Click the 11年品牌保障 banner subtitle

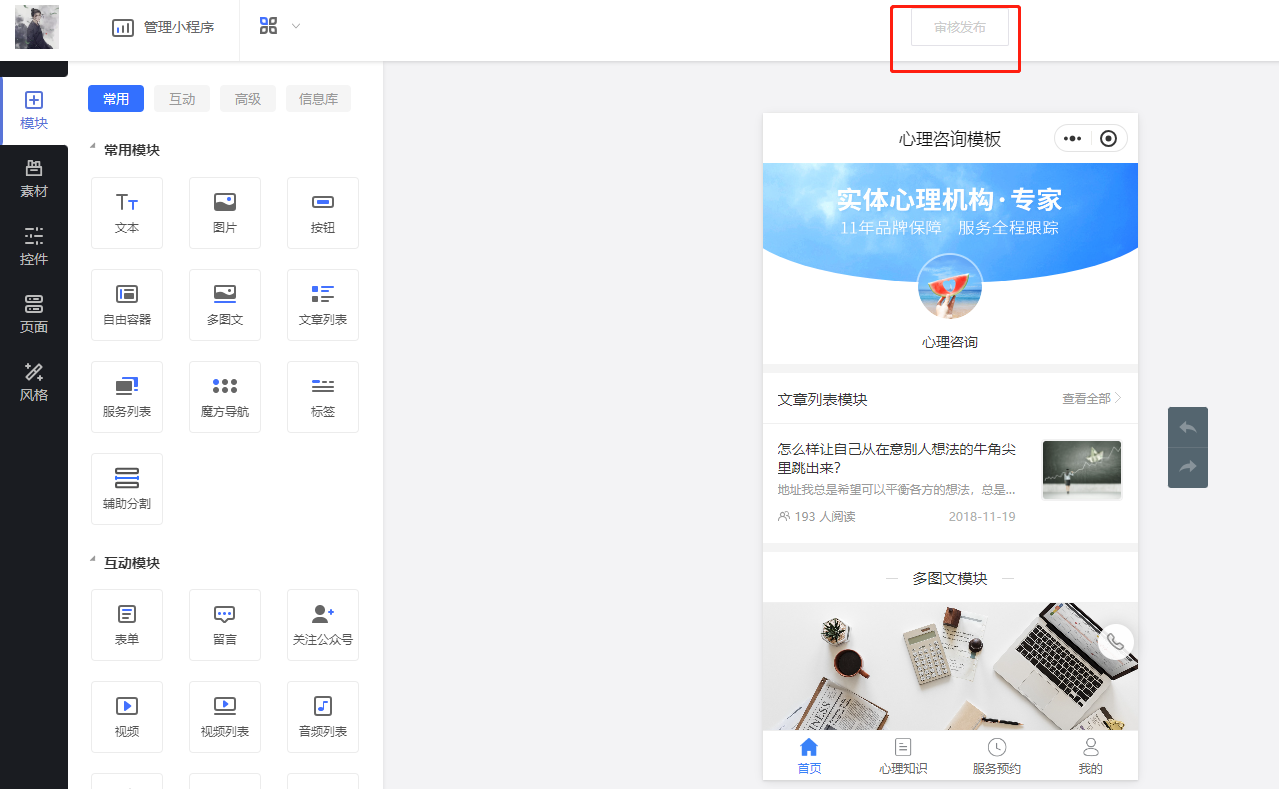tap(891, 228)
